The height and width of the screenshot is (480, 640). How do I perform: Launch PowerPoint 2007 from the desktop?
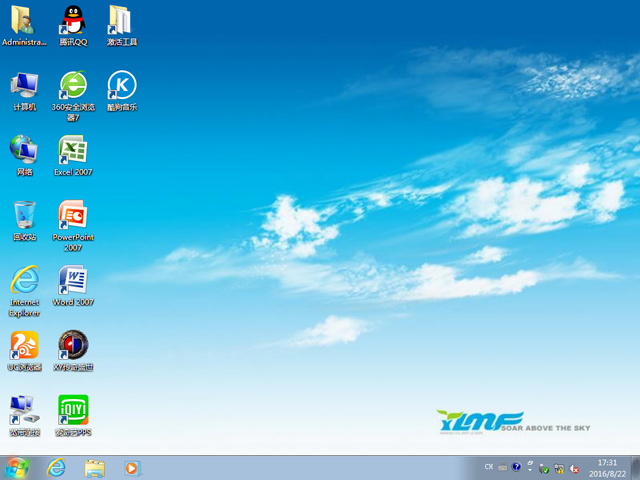(73, 216)
